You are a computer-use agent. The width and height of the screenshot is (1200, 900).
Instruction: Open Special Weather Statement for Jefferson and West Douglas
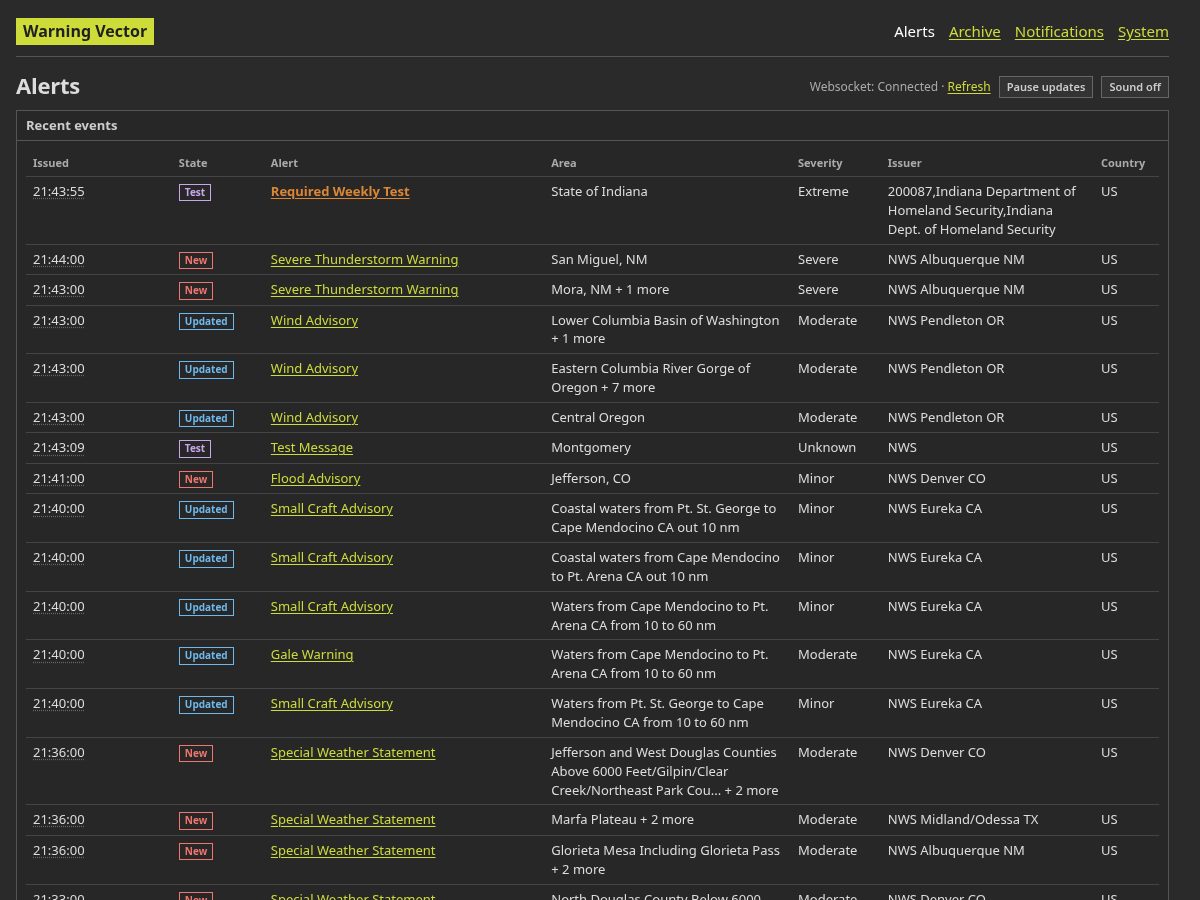click(x=353, y=753)
